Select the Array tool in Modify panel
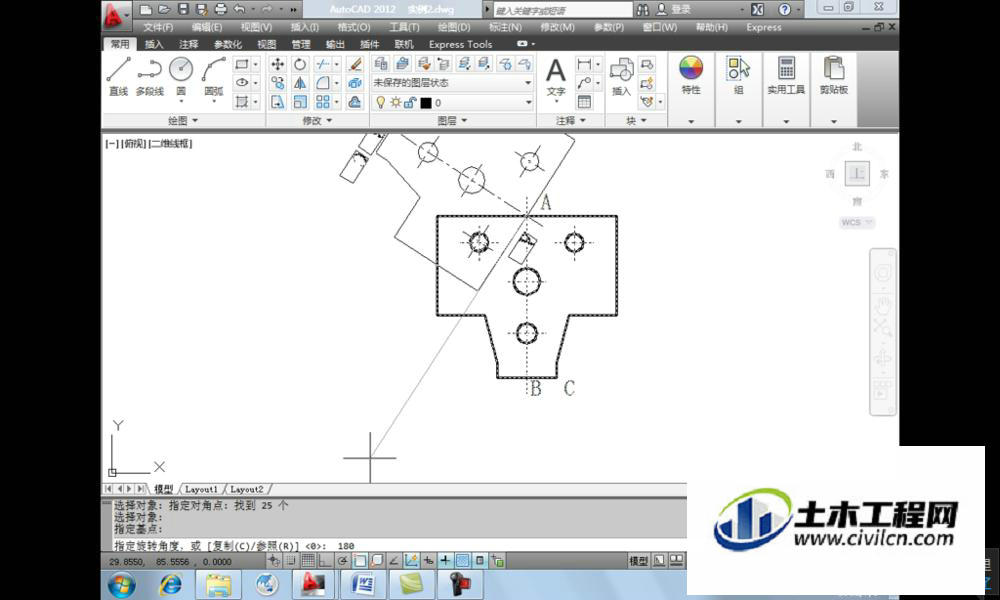This screenshot has width=1000, height=600. click(x=323, y=102)
